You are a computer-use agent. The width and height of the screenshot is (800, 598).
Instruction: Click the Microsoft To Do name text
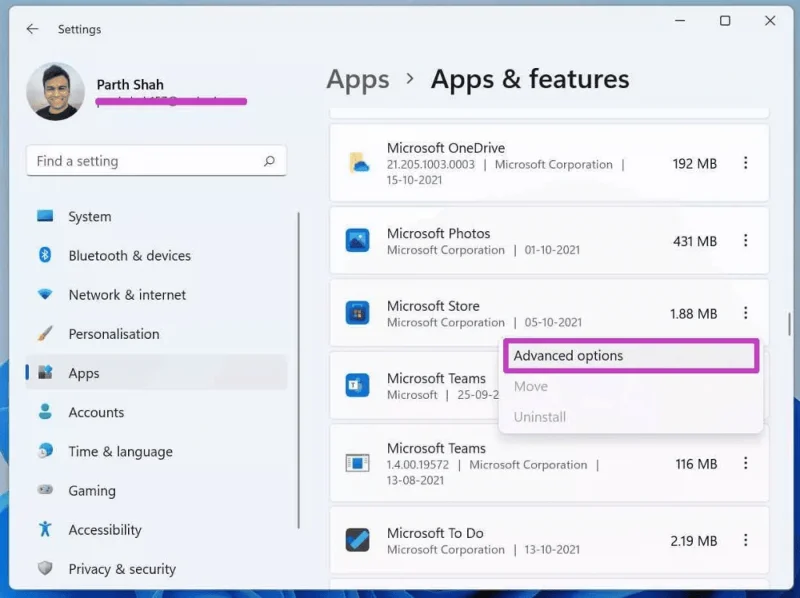(435, 533)
